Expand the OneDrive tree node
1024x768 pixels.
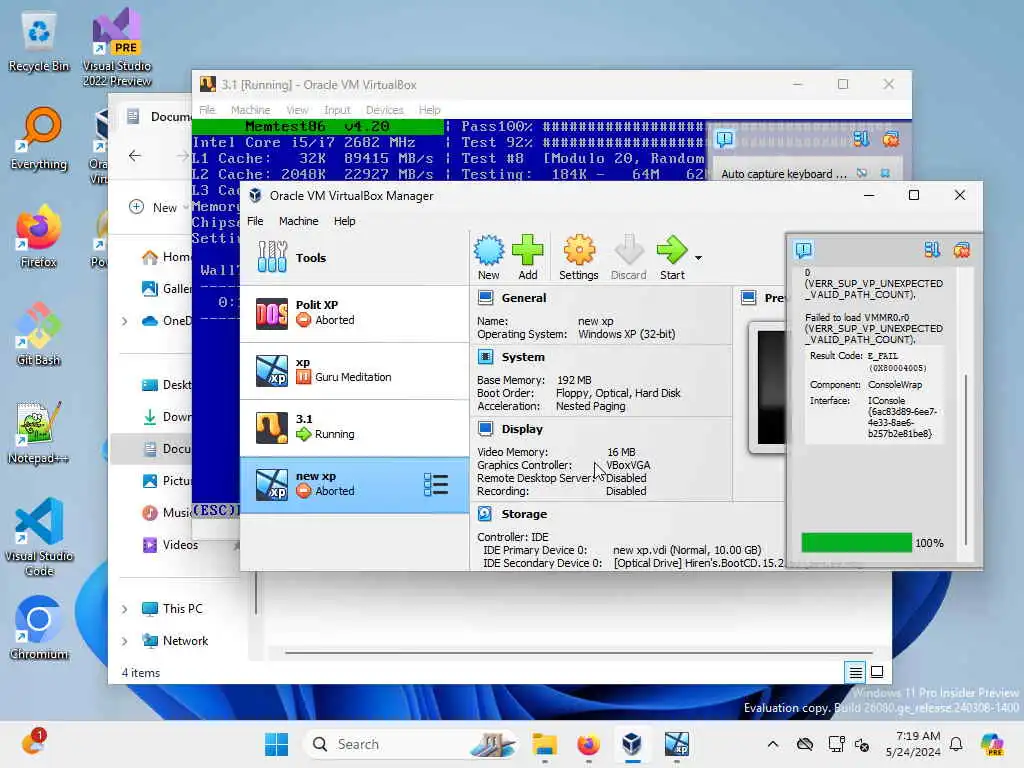tap(125, 321)
